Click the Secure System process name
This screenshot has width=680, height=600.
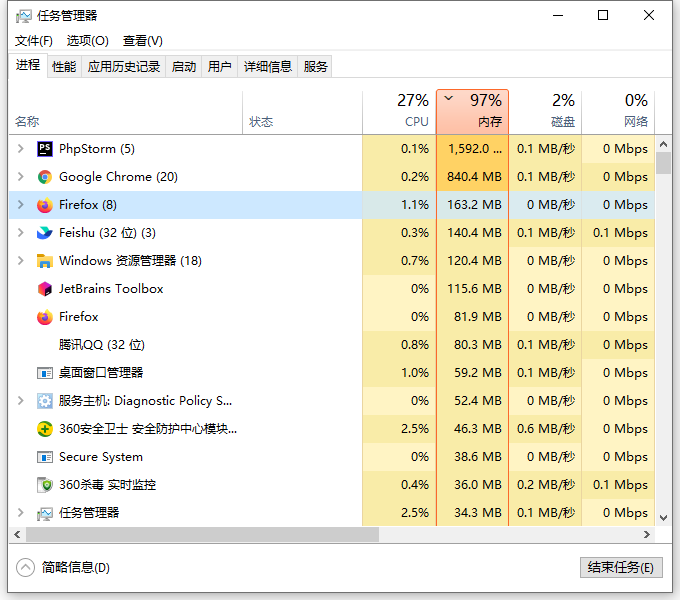tap(101, 457)
